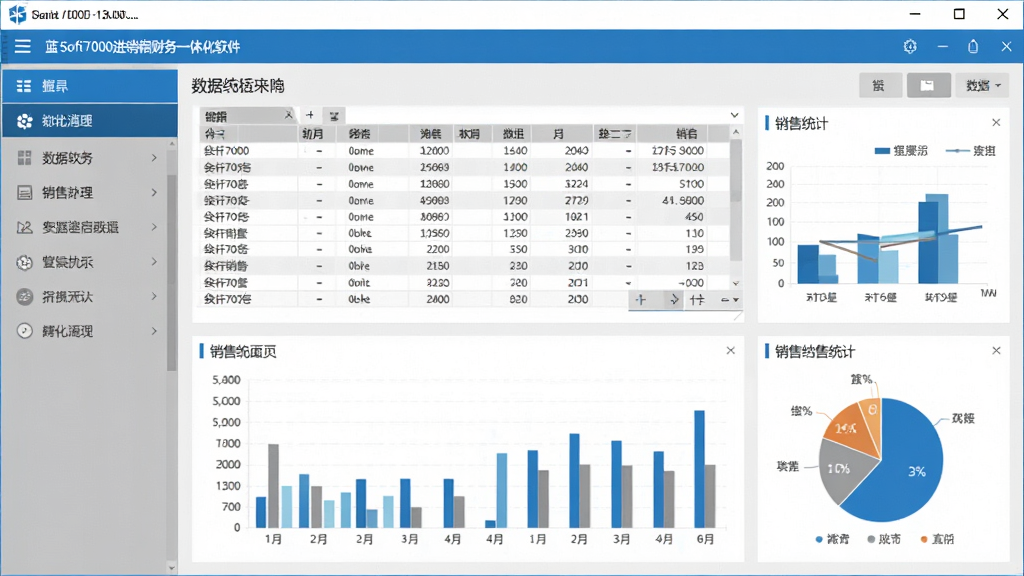Close the monthly bar chart panel at bottom
The image size is (1024, 576).
730,351
